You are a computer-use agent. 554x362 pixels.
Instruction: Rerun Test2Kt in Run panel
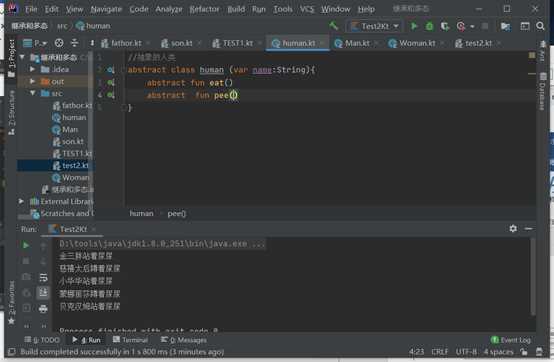coord(26,245)
